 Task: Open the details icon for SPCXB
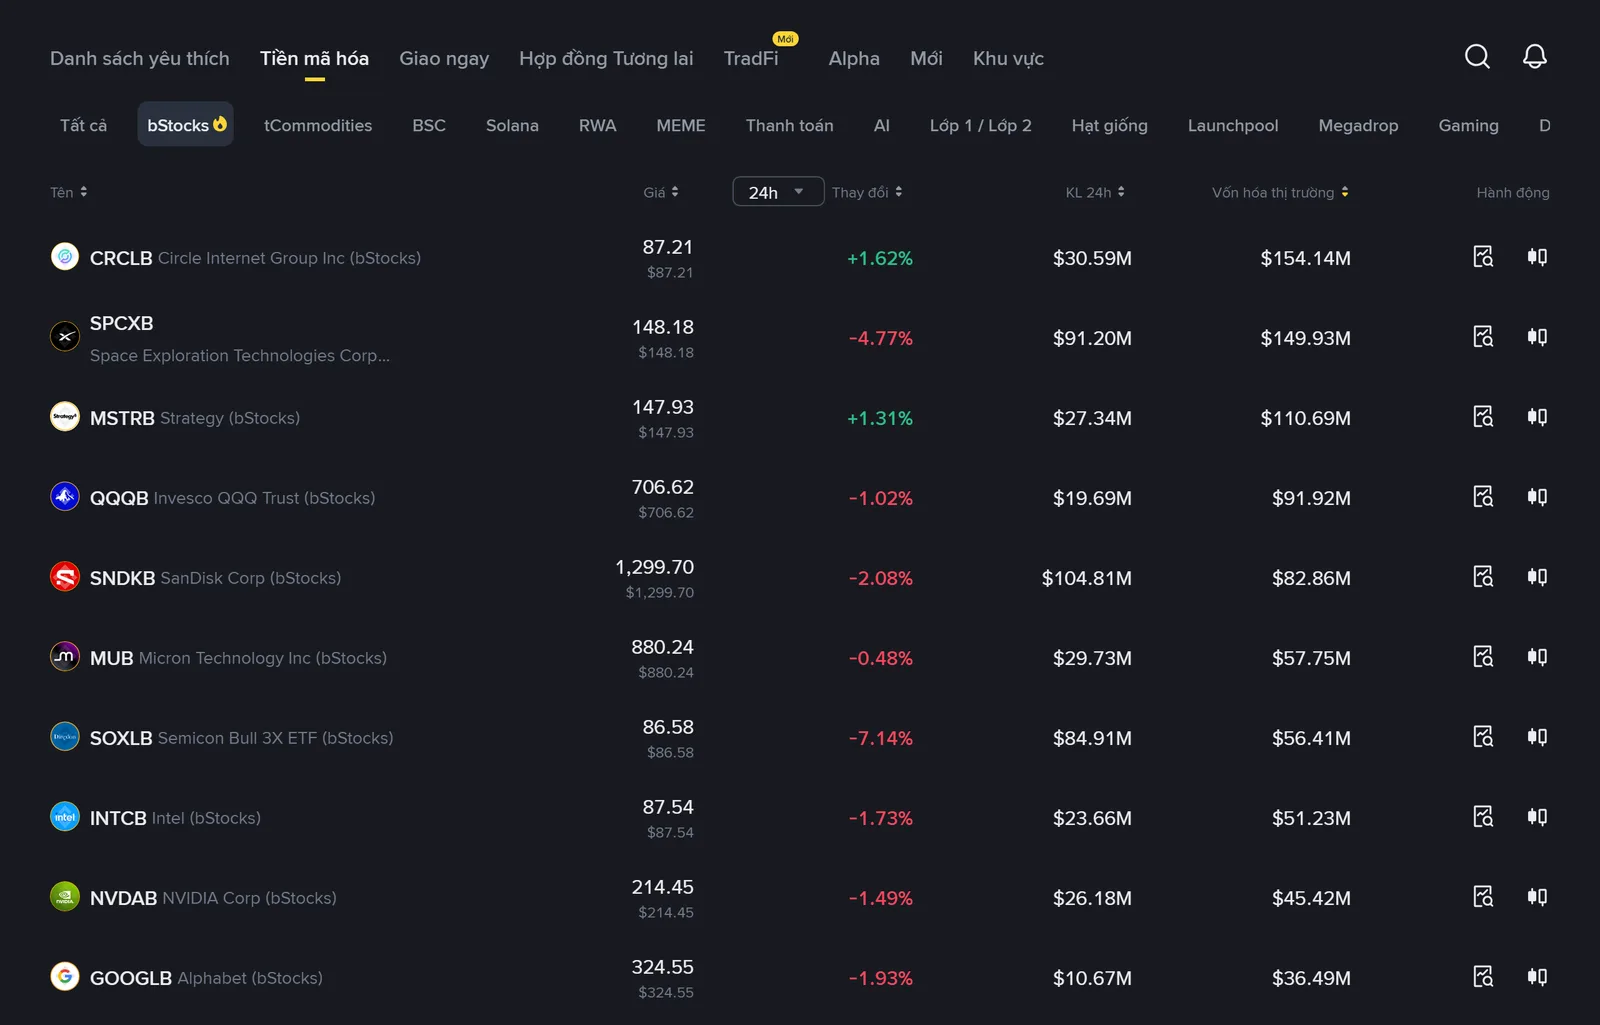pos(1483,337)
